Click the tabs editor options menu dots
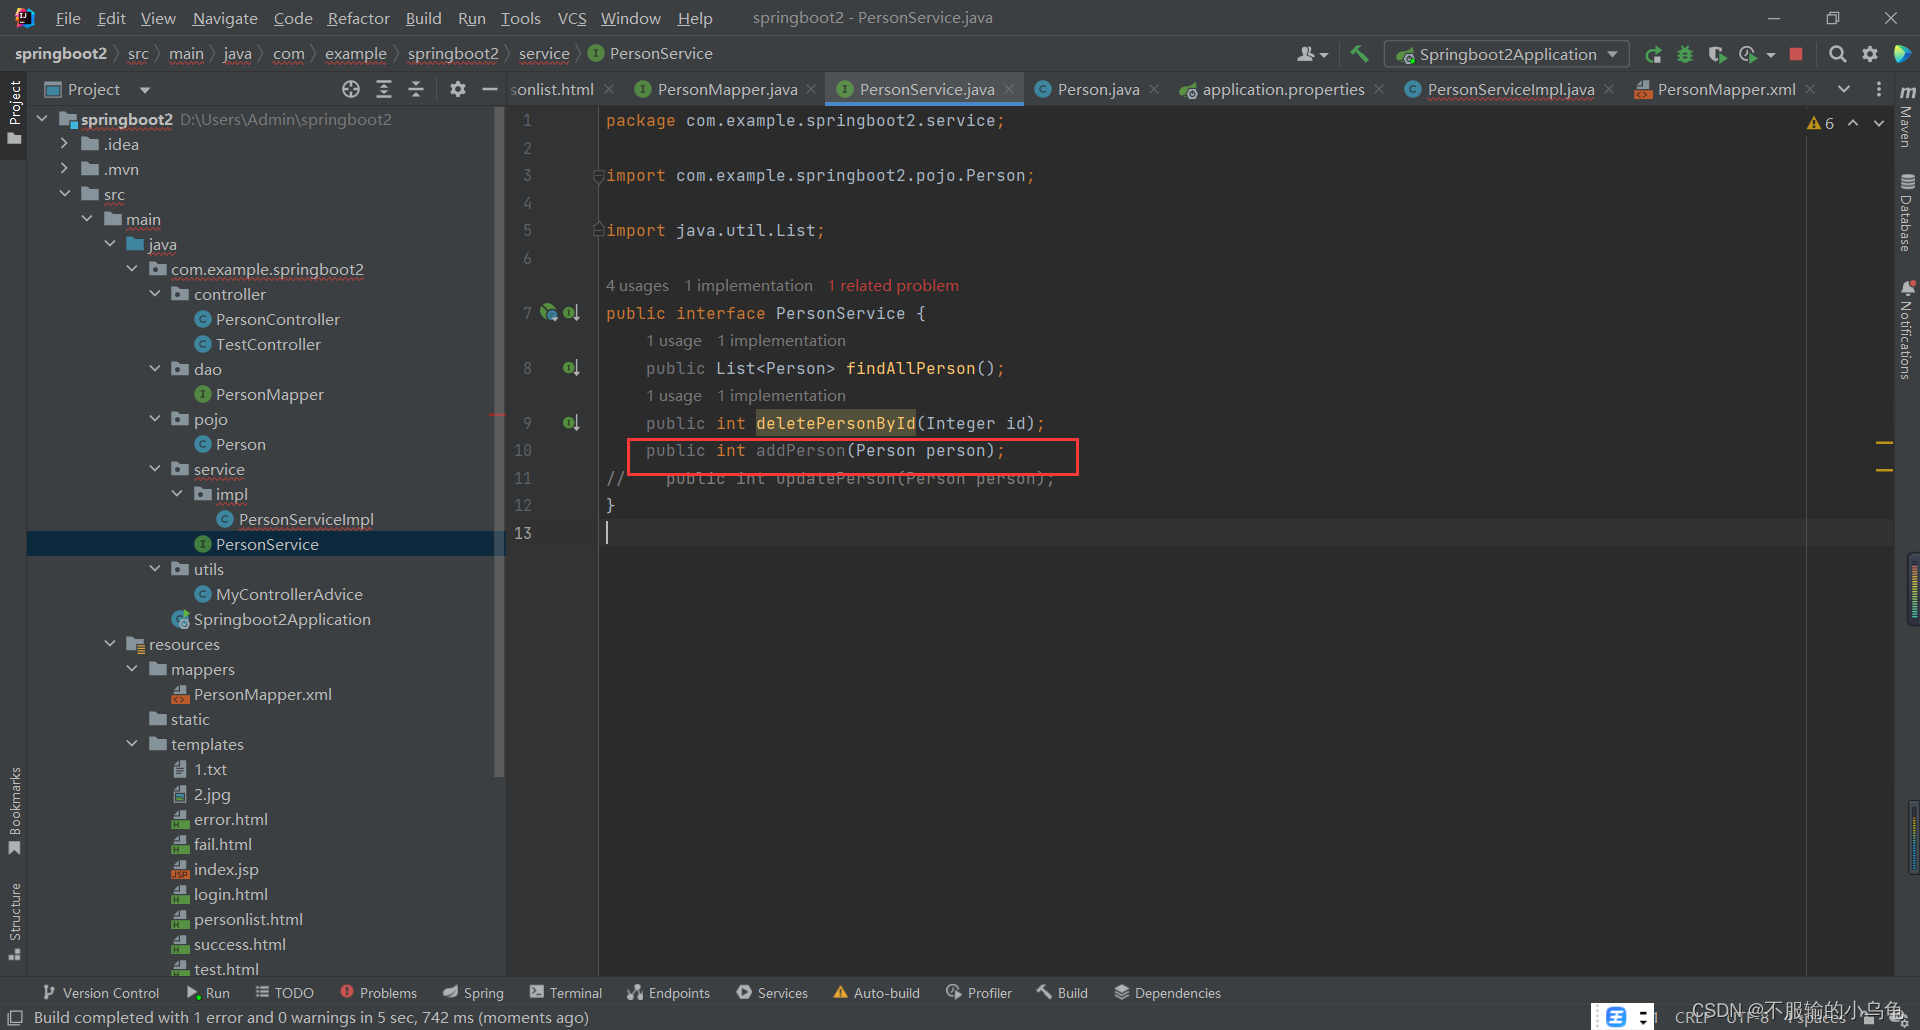The height and width of the screenshot is (1030, 1920). (1879, 89)
